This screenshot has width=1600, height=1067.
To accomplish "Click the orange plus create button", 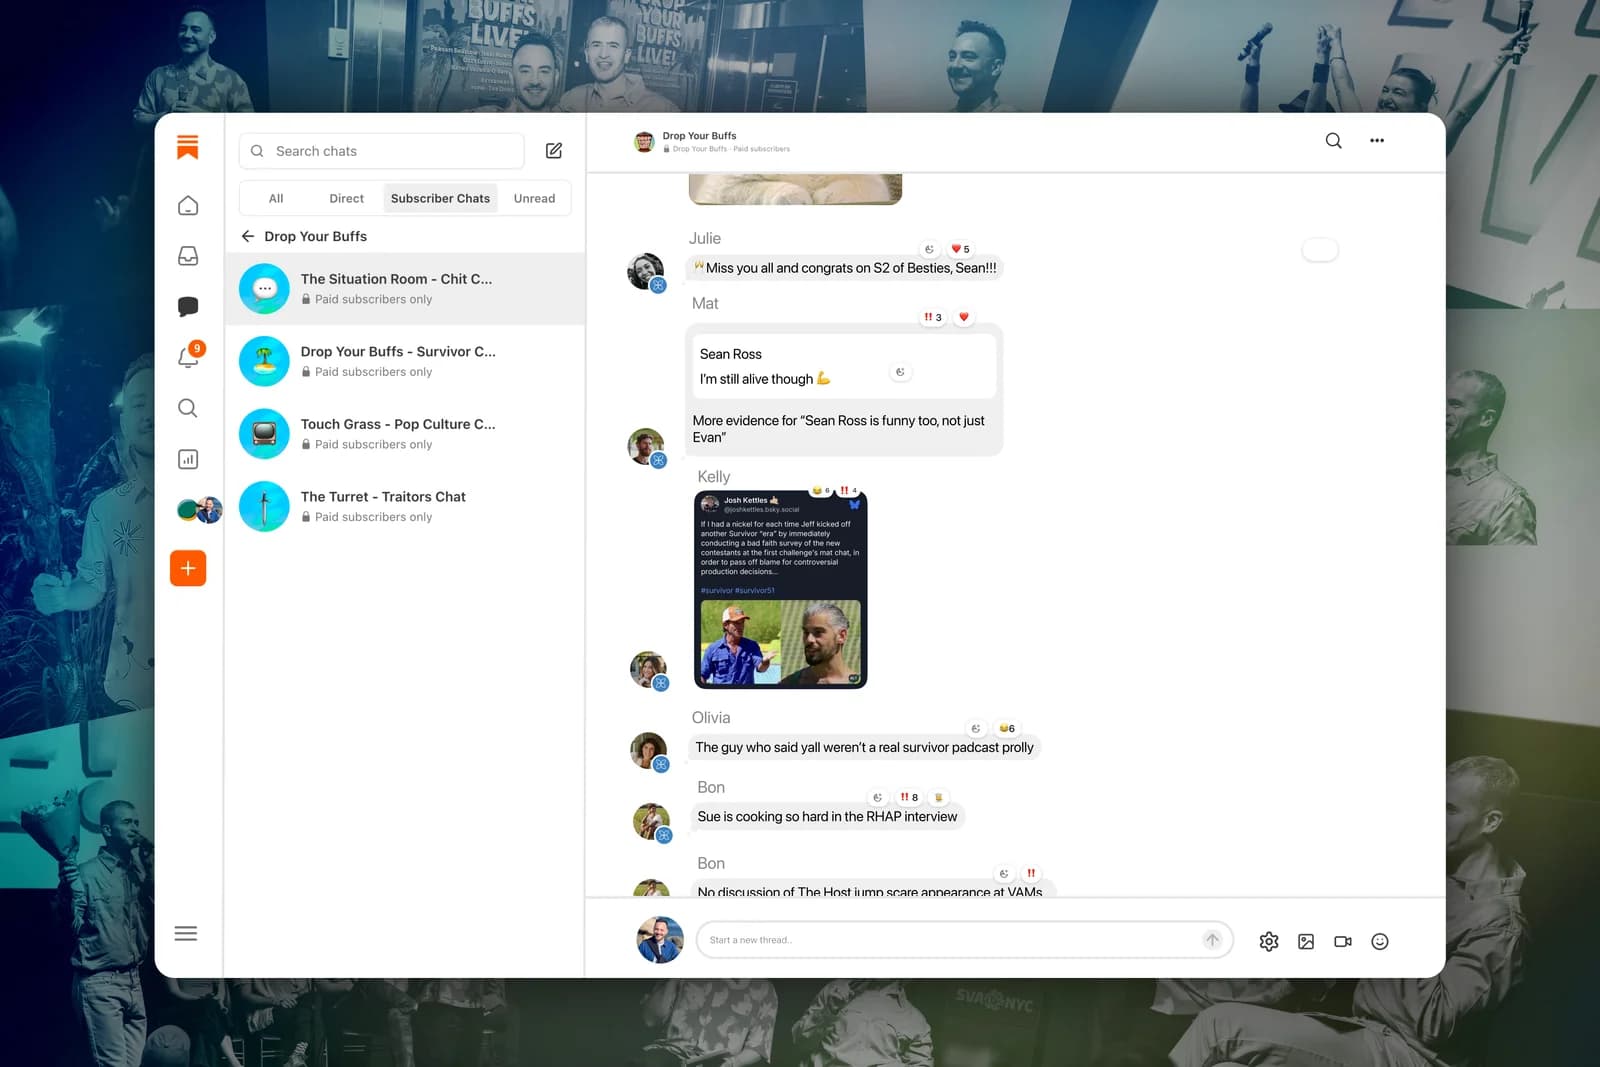I will pos(188,568).
